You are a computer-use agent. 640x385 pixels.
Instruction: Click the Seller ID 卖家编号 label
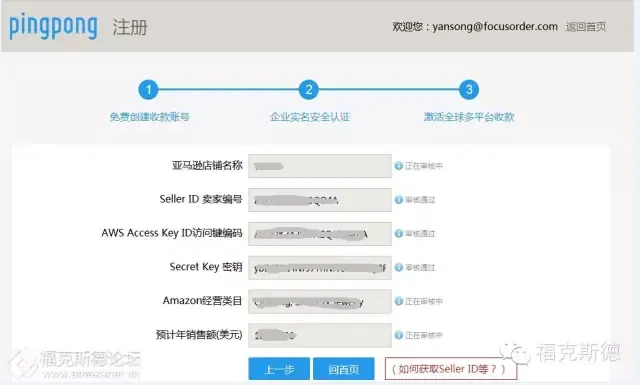pyautogui.click(x=201, y=199)
